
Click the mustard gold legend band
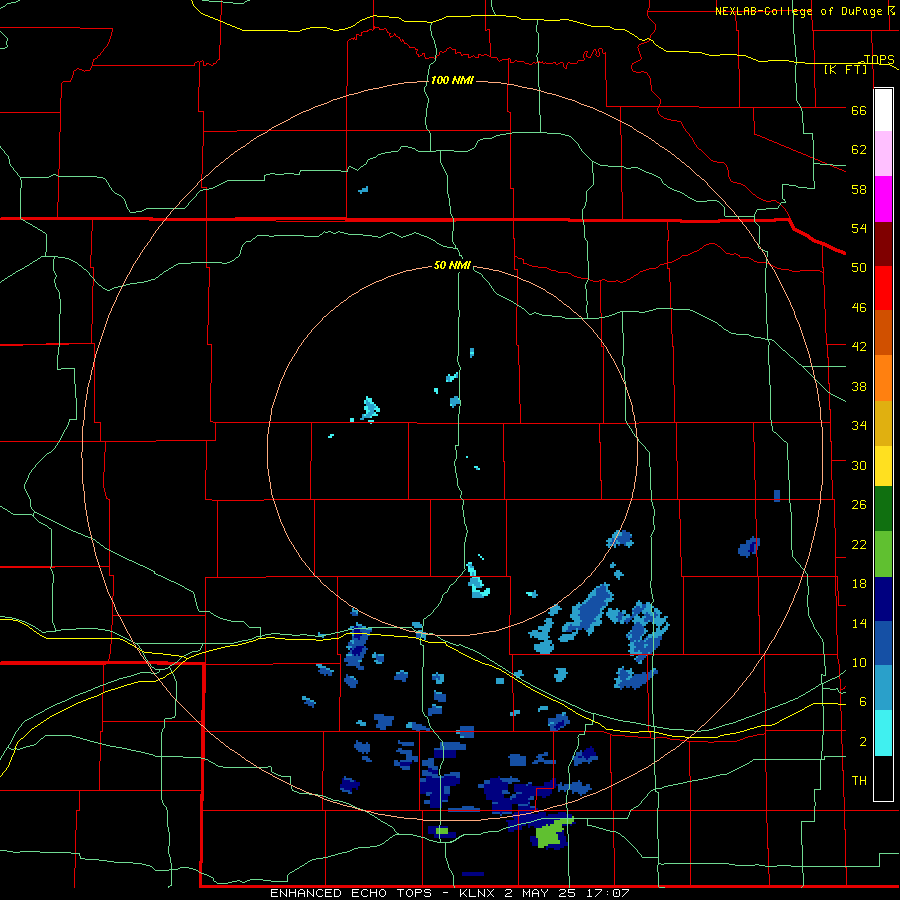tap(883, 423)
